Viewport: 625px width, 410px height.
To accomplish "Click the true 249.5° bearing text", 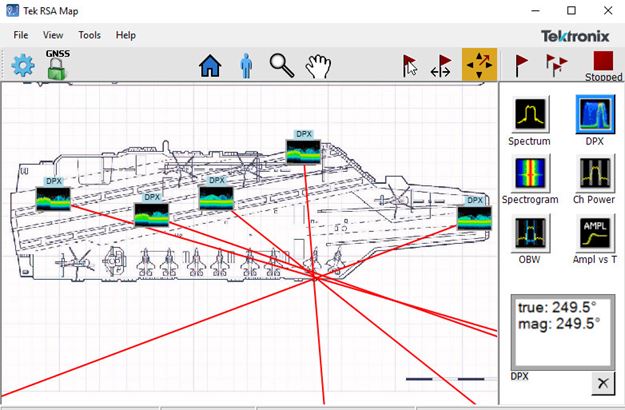I will click(557, 307).
